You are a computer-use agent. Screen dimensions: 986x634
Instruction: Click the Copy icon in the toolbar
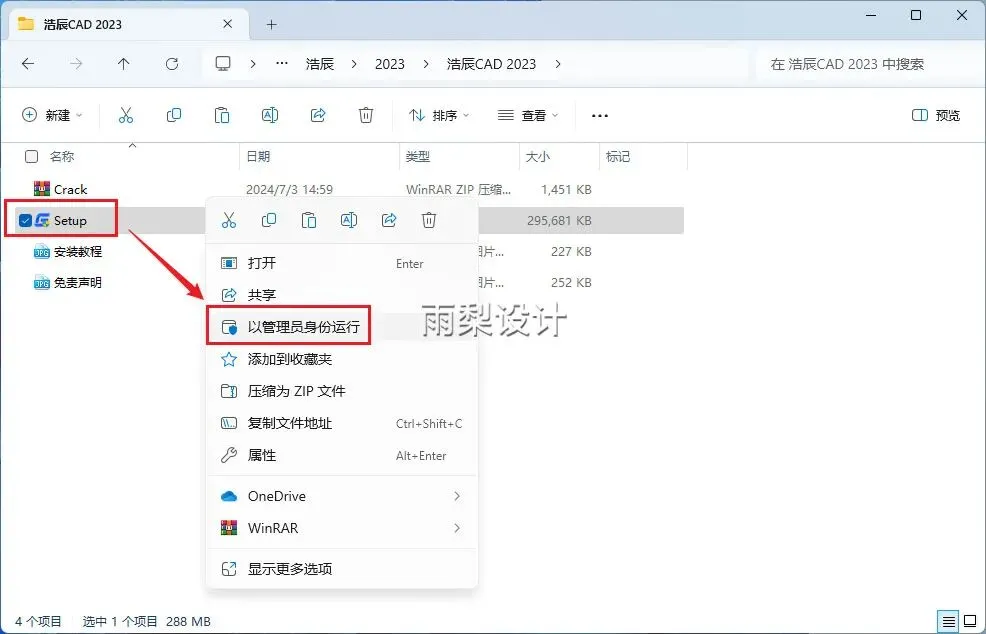174,115
